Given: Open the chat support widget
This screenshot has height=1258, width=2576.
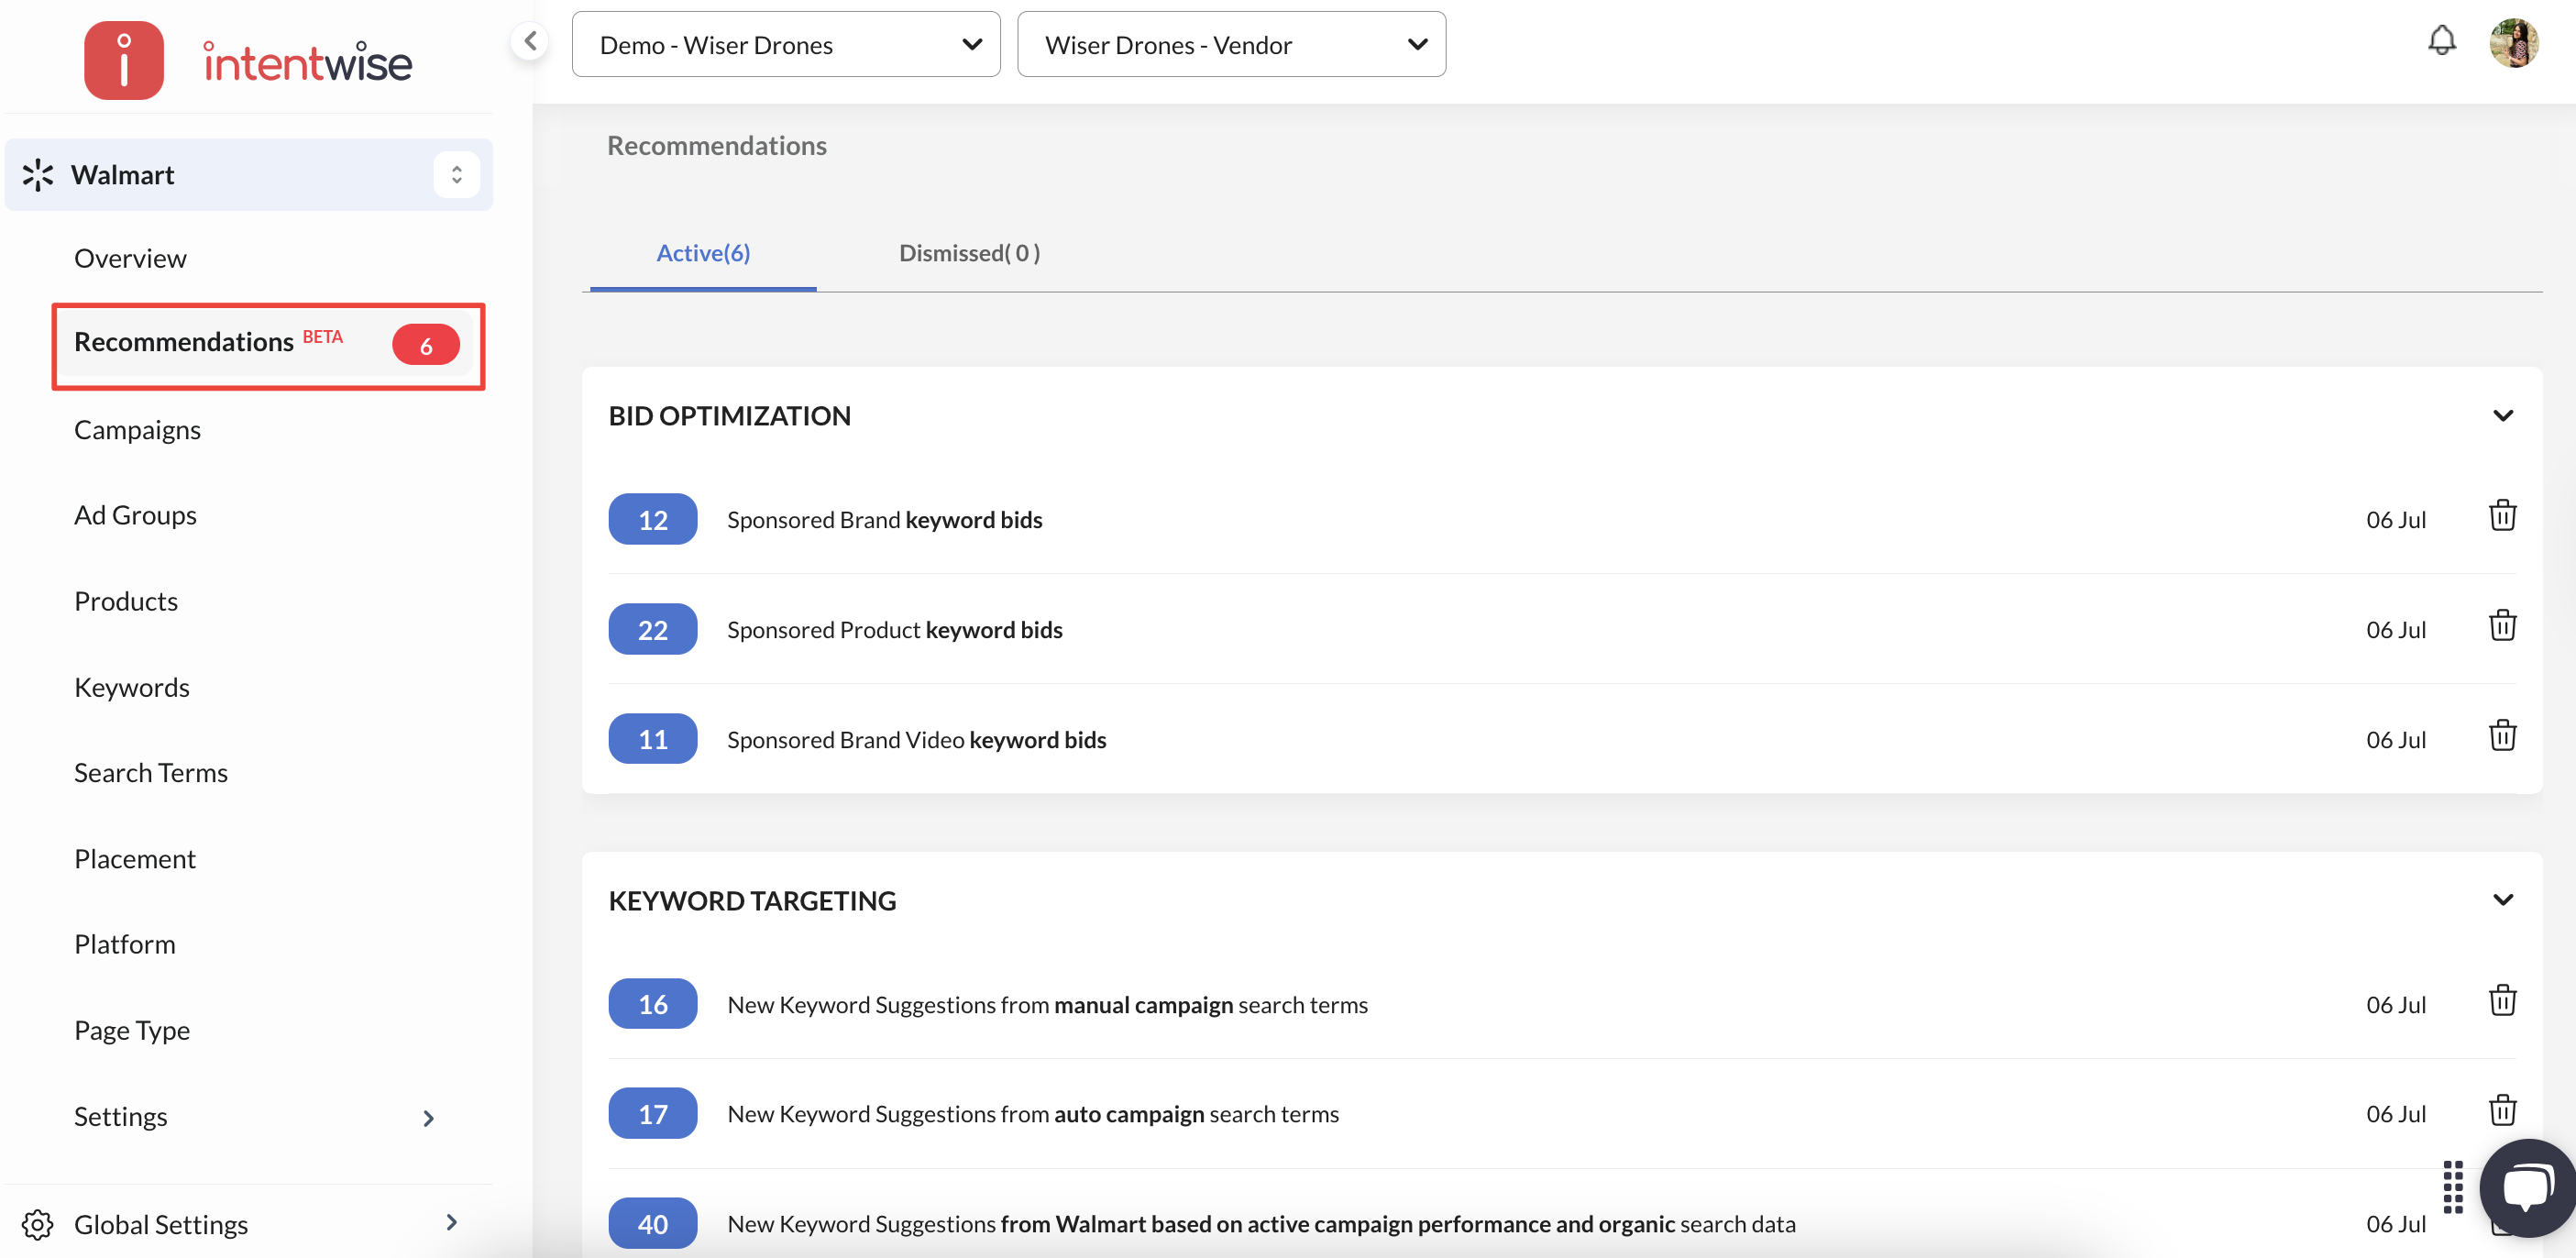Looking at the screenshot, I should (x=2527, y=1188).
